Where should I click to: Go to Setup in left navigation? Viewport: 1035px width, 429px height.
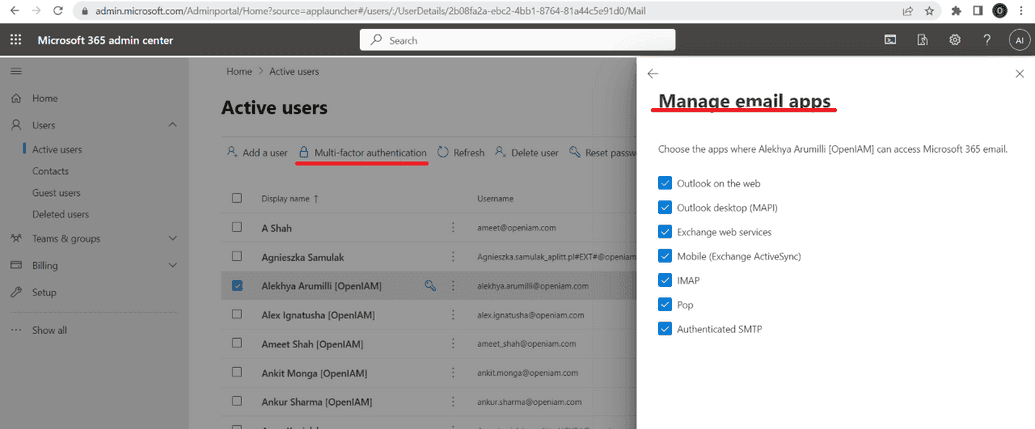(x=44, y=292)
